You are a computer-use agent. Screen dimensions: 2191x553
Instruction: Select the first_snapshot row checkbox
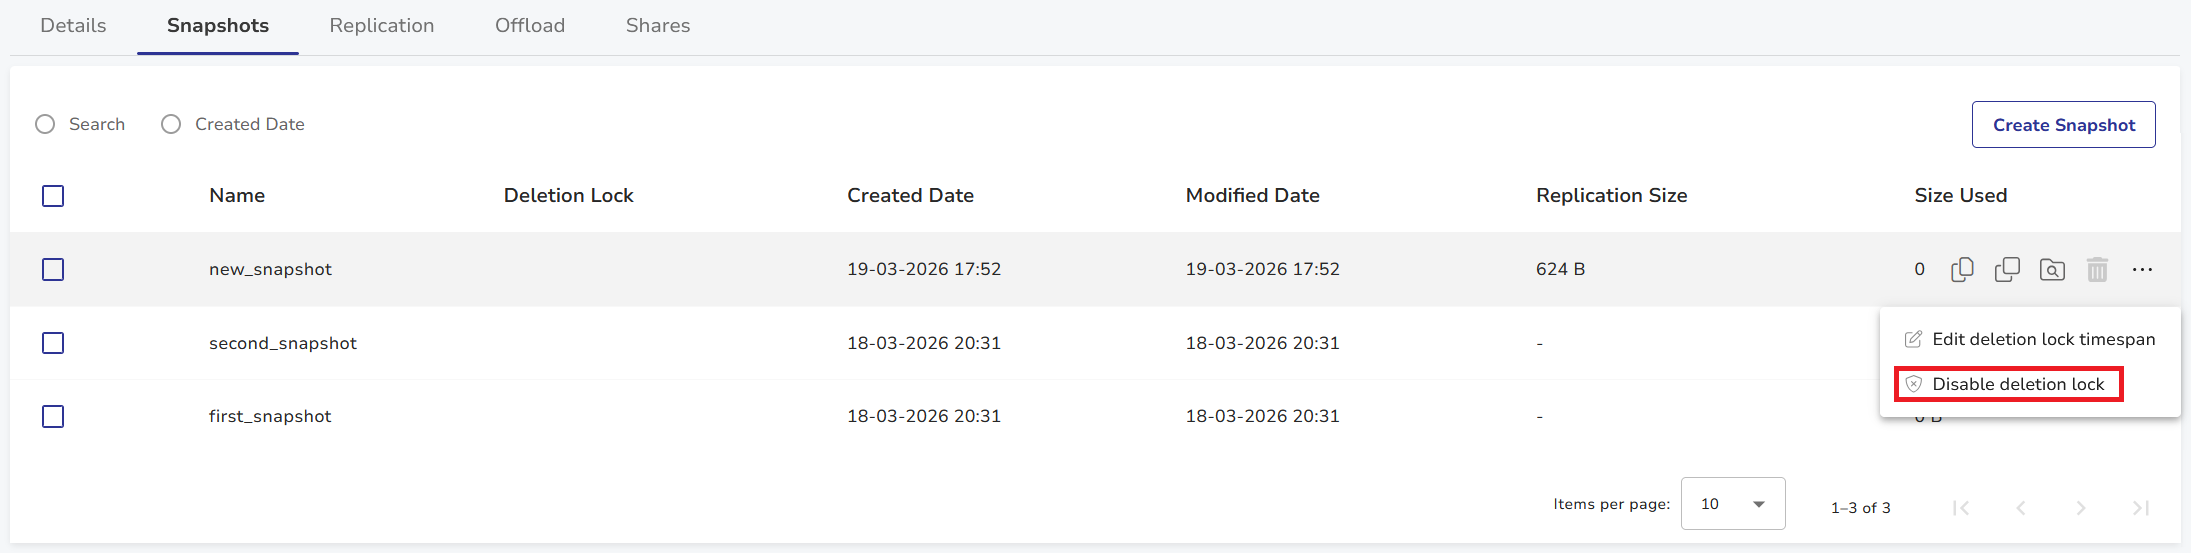pos(53,416)
